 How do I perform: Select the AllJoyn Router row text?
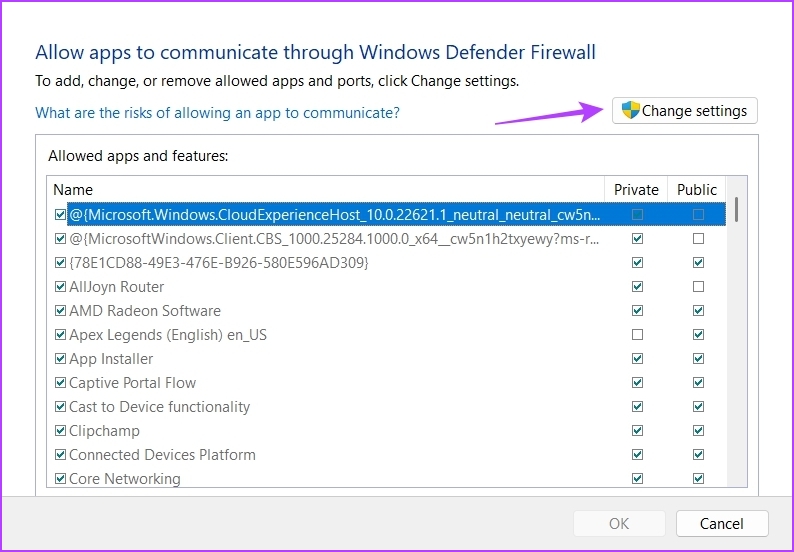coord(116,287)
